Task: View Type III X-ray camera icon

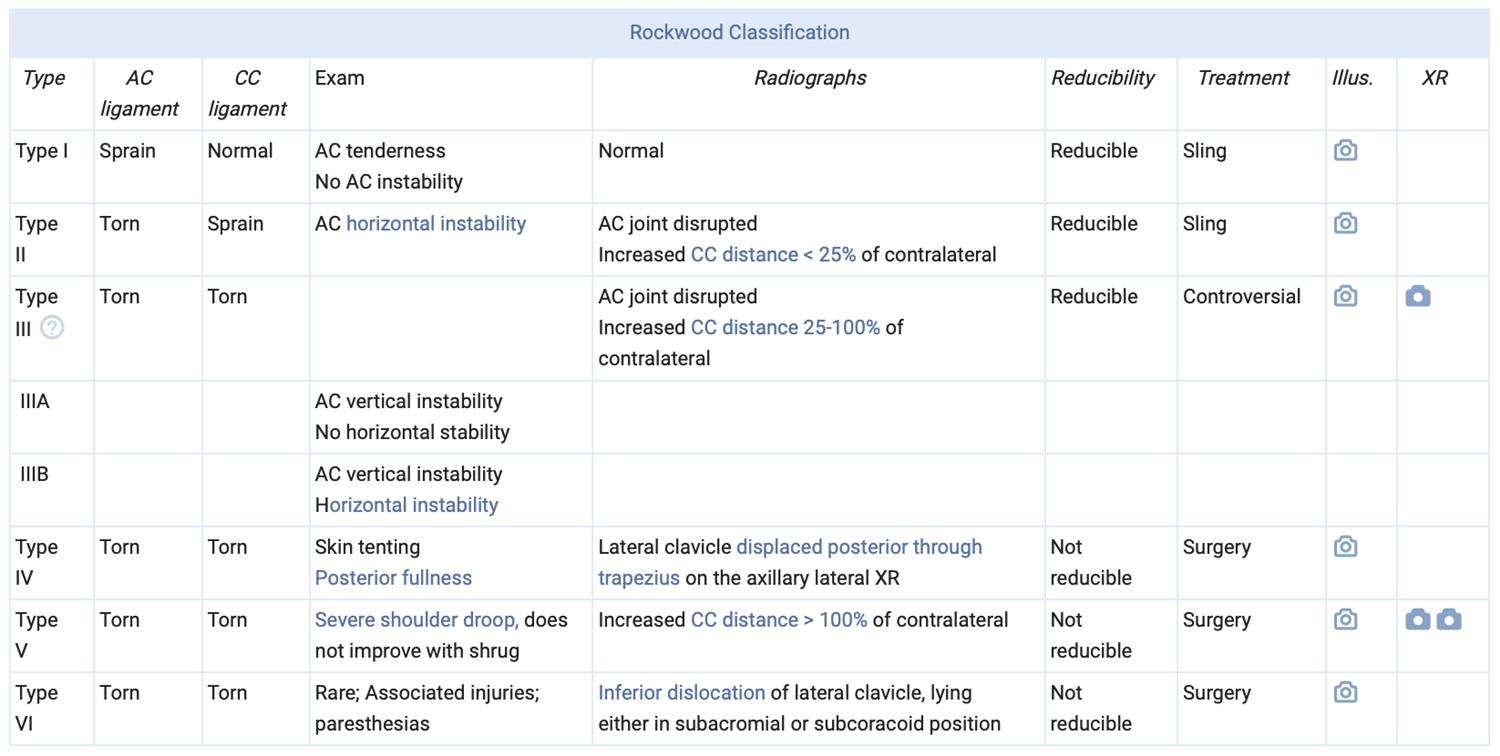Action: tap(1417, 297)
